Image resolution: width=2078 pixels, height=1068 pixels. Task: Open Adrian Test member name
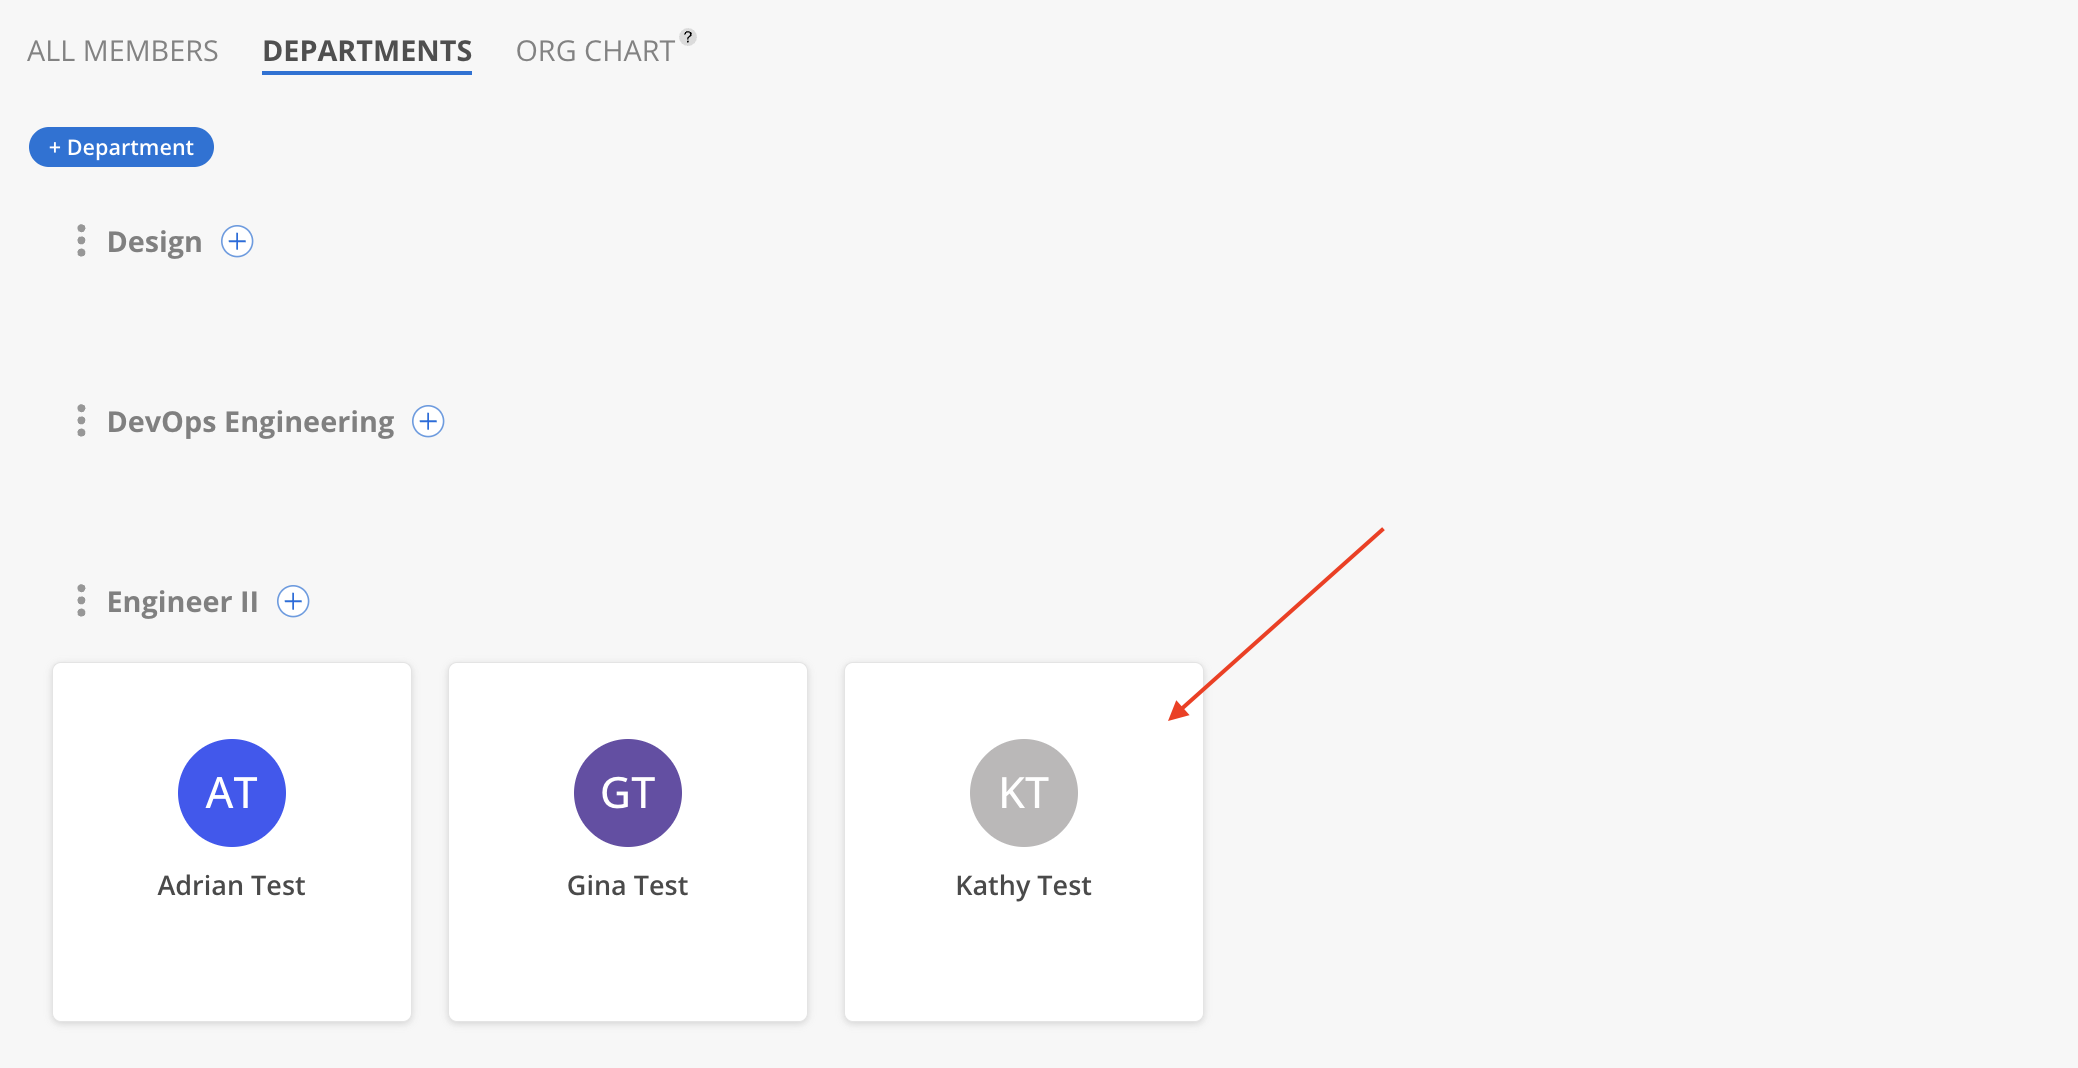pos(232,885)
